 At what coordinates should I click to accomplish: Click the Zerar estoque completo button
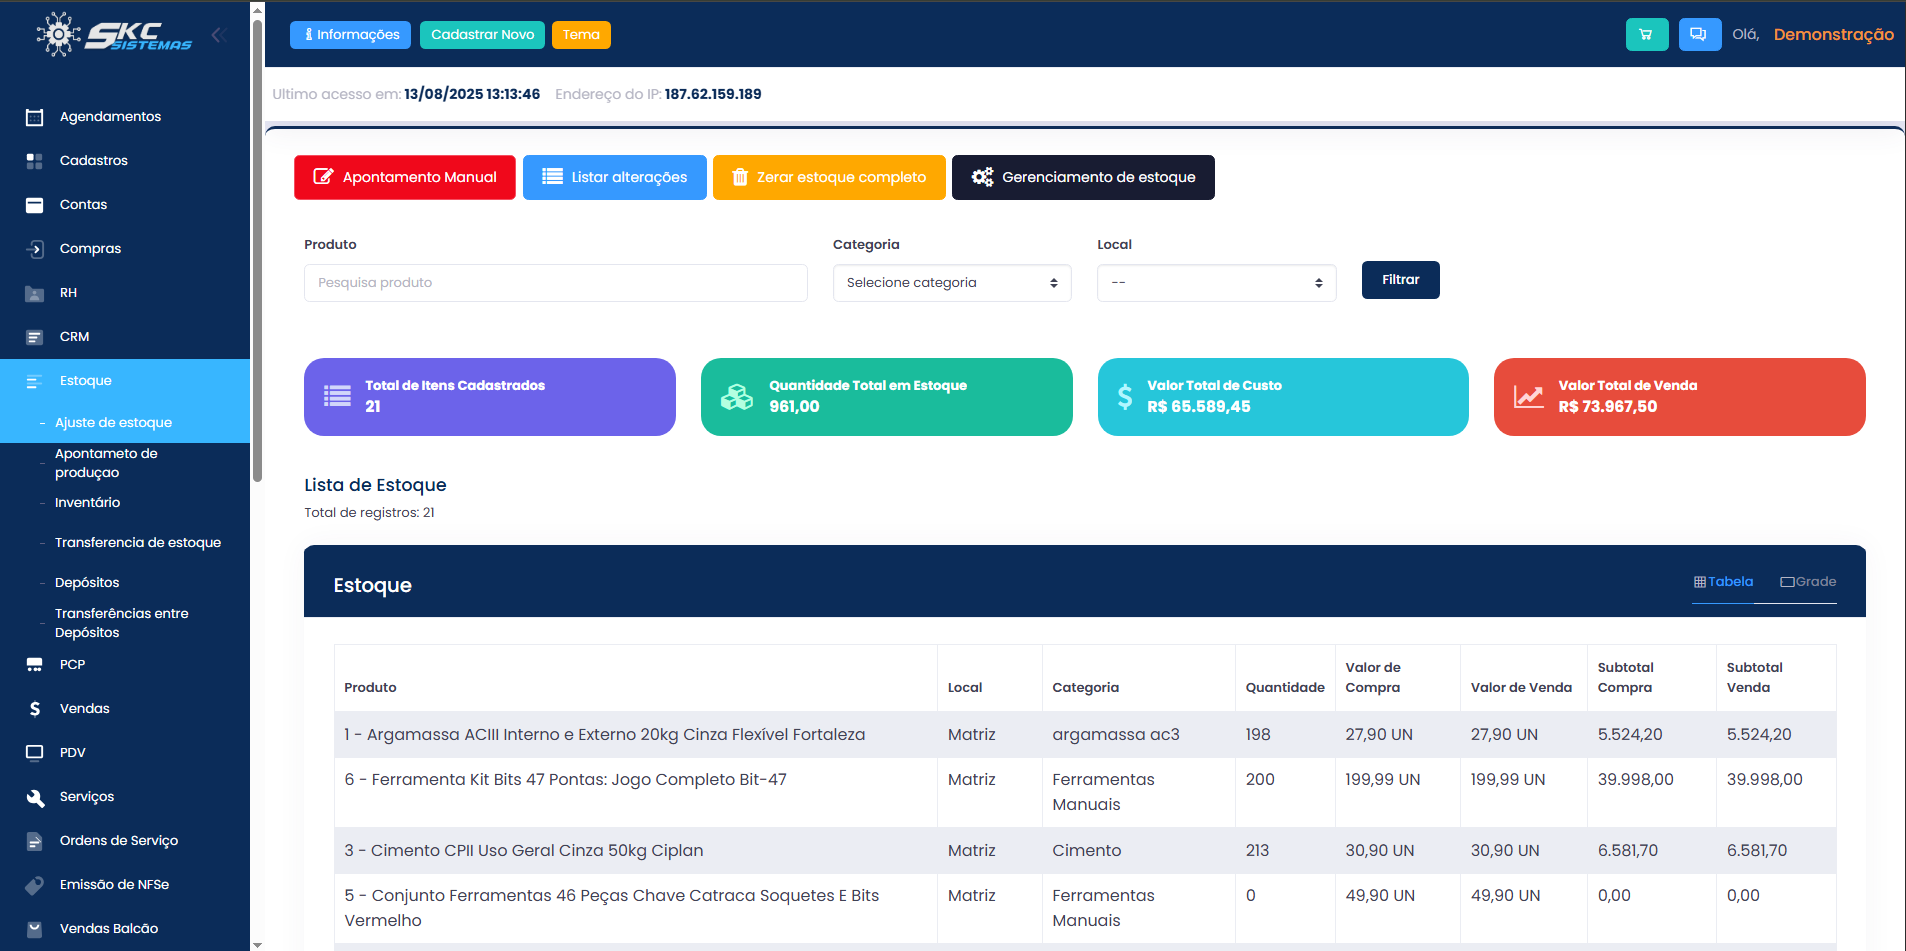pos(829,178)
